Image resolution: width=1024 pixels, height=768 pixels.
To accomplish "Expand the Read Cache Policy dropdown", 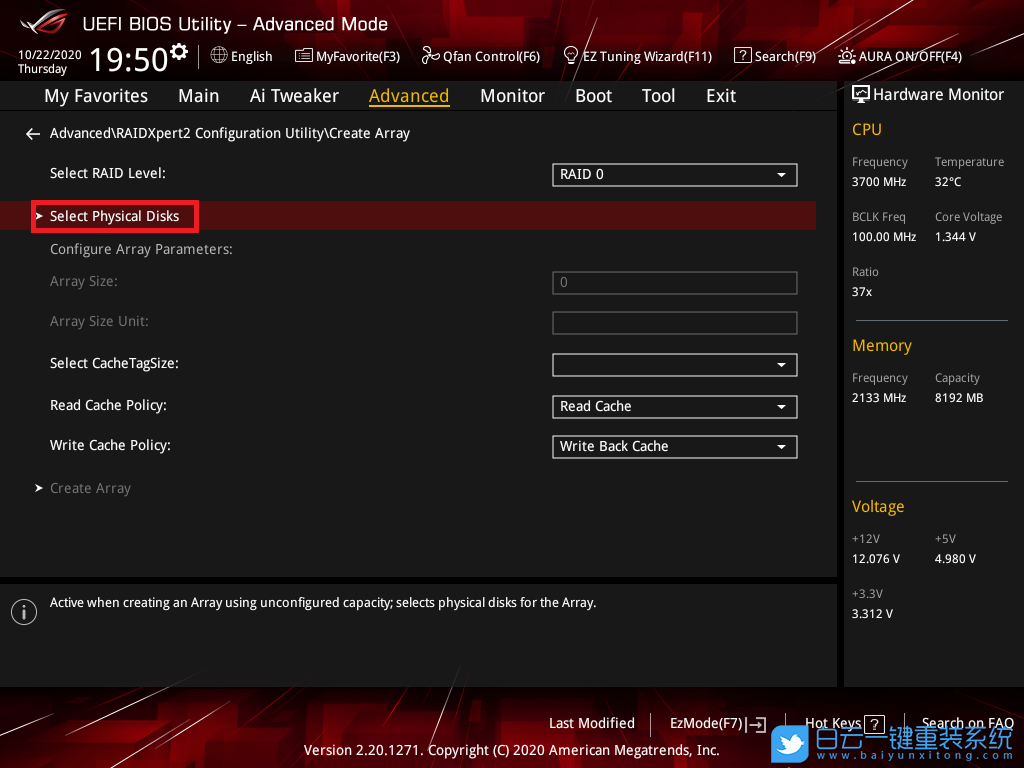I will click(674, 406).
